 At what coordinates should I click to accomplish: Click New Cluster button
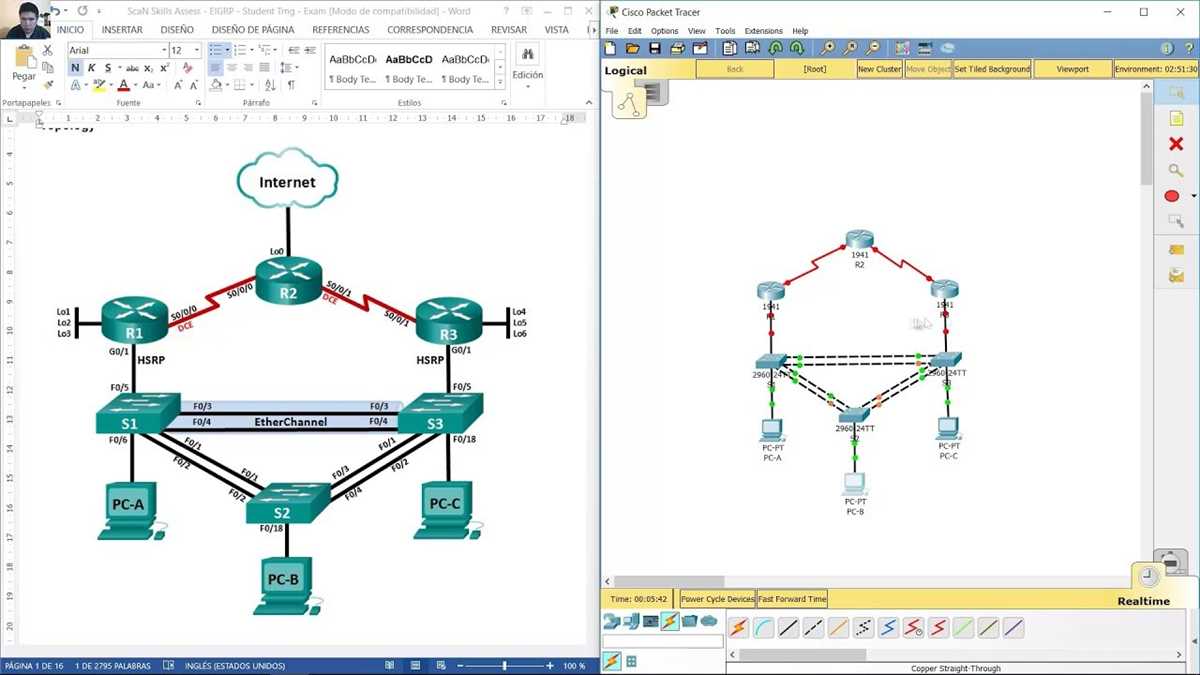coord(879,69)
